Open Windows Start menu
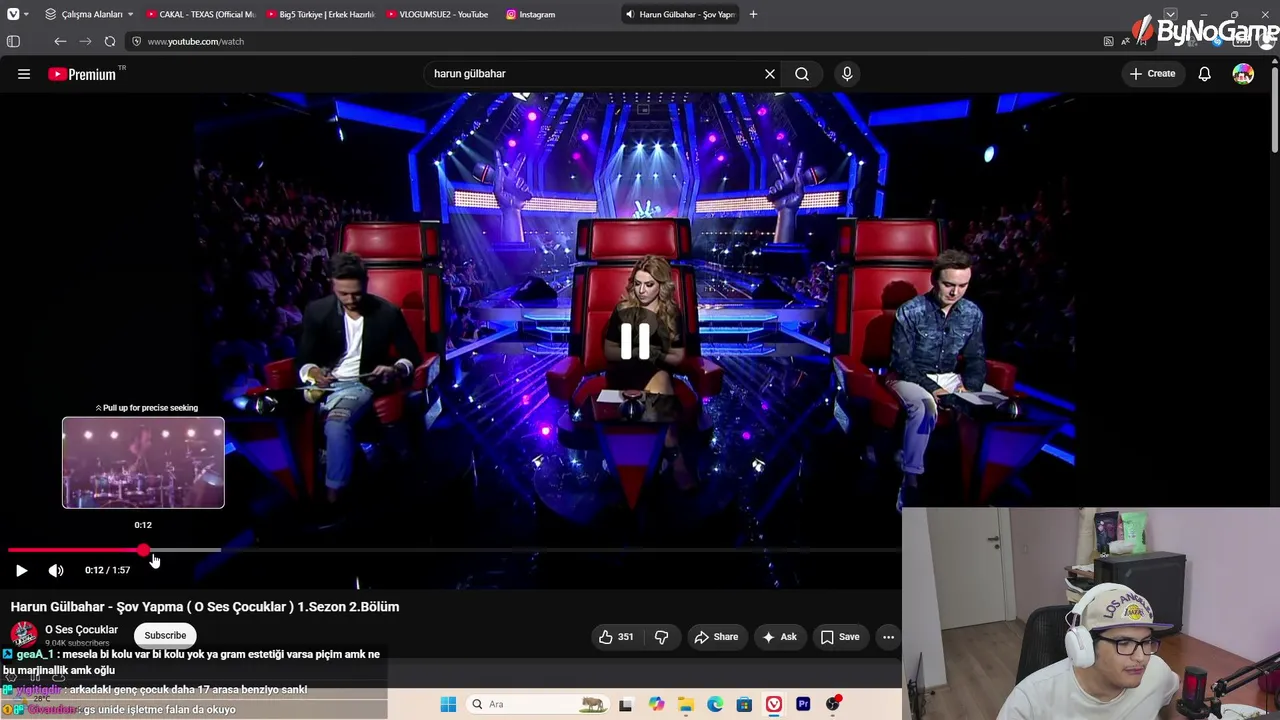 coord(448,704)
